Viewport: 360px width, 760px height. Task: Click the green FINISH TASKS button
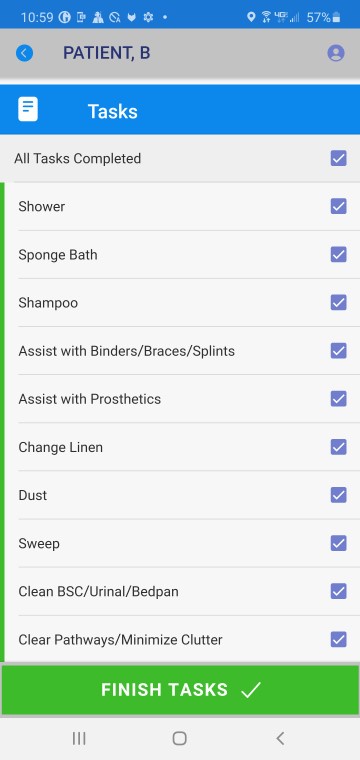coord(180,690)
